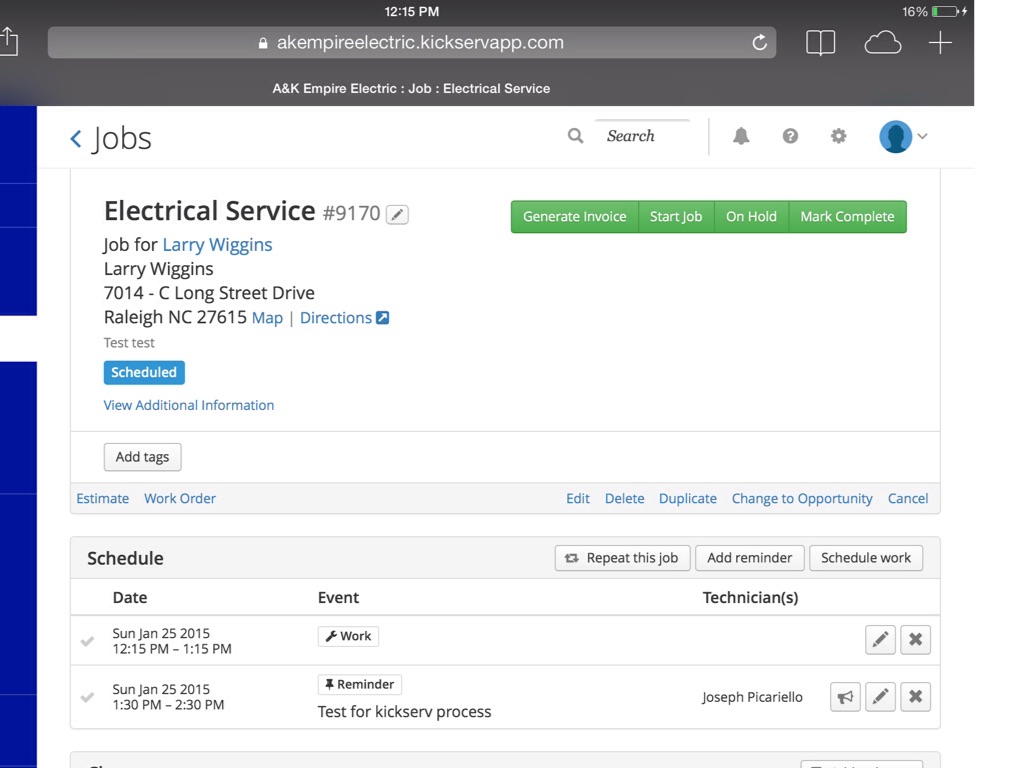
Task: Mark the Work event checkmark complete
Action: coord(88,641)
